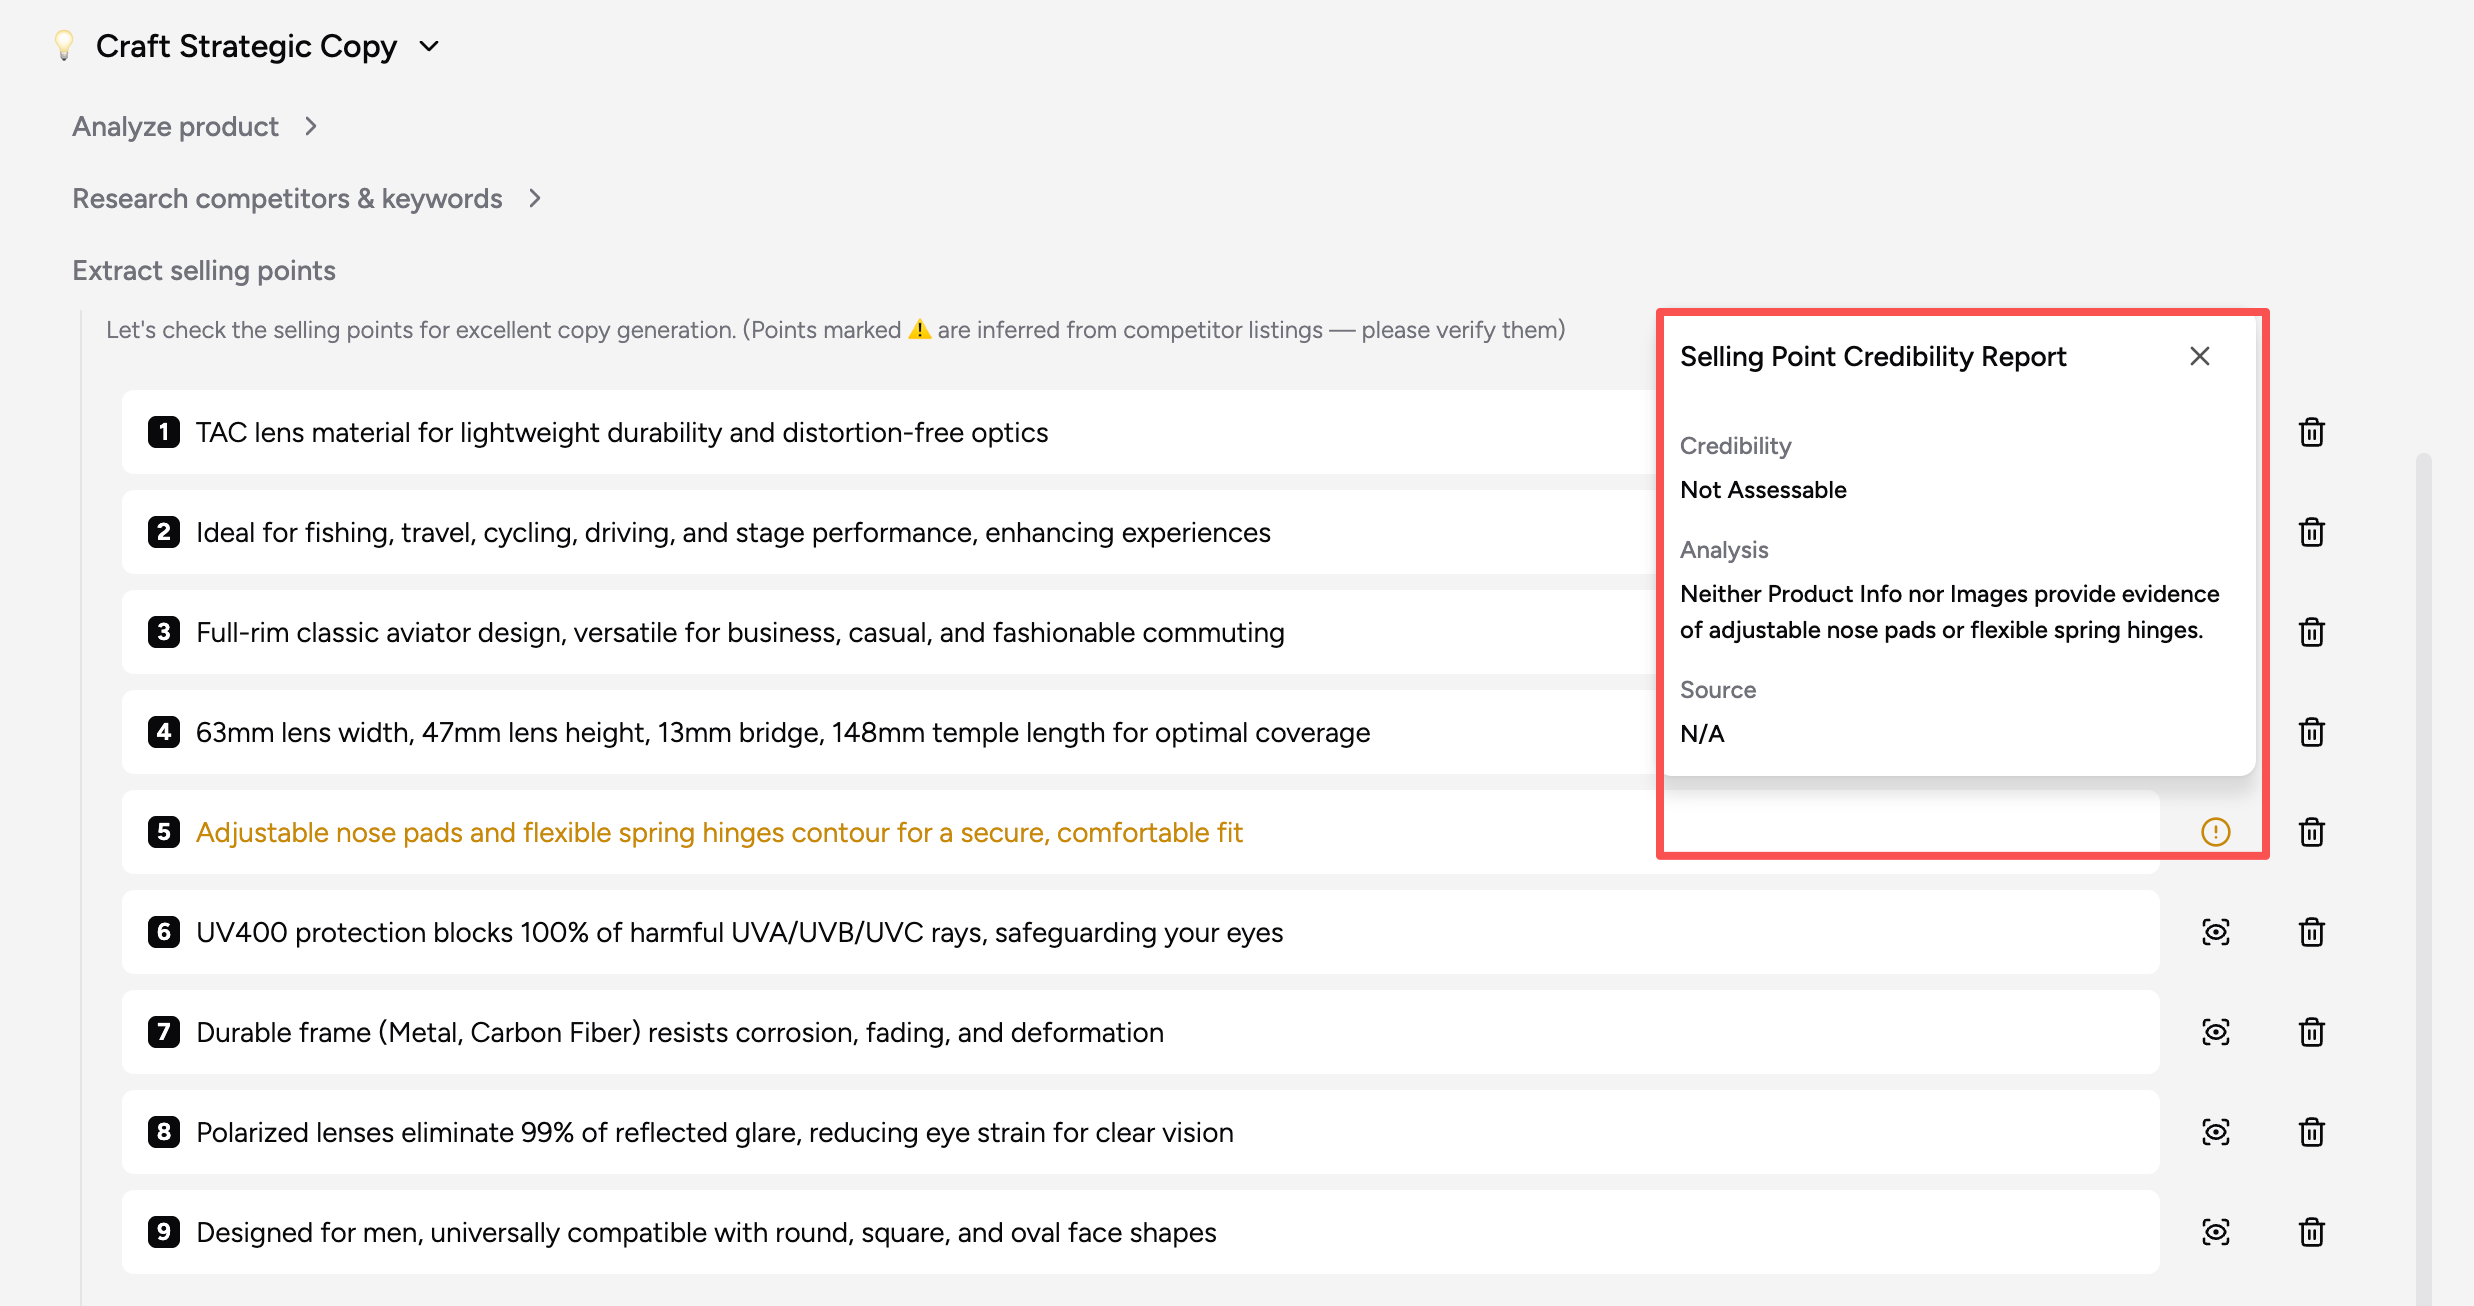Click the Craft Strategic Copy title

246,46
